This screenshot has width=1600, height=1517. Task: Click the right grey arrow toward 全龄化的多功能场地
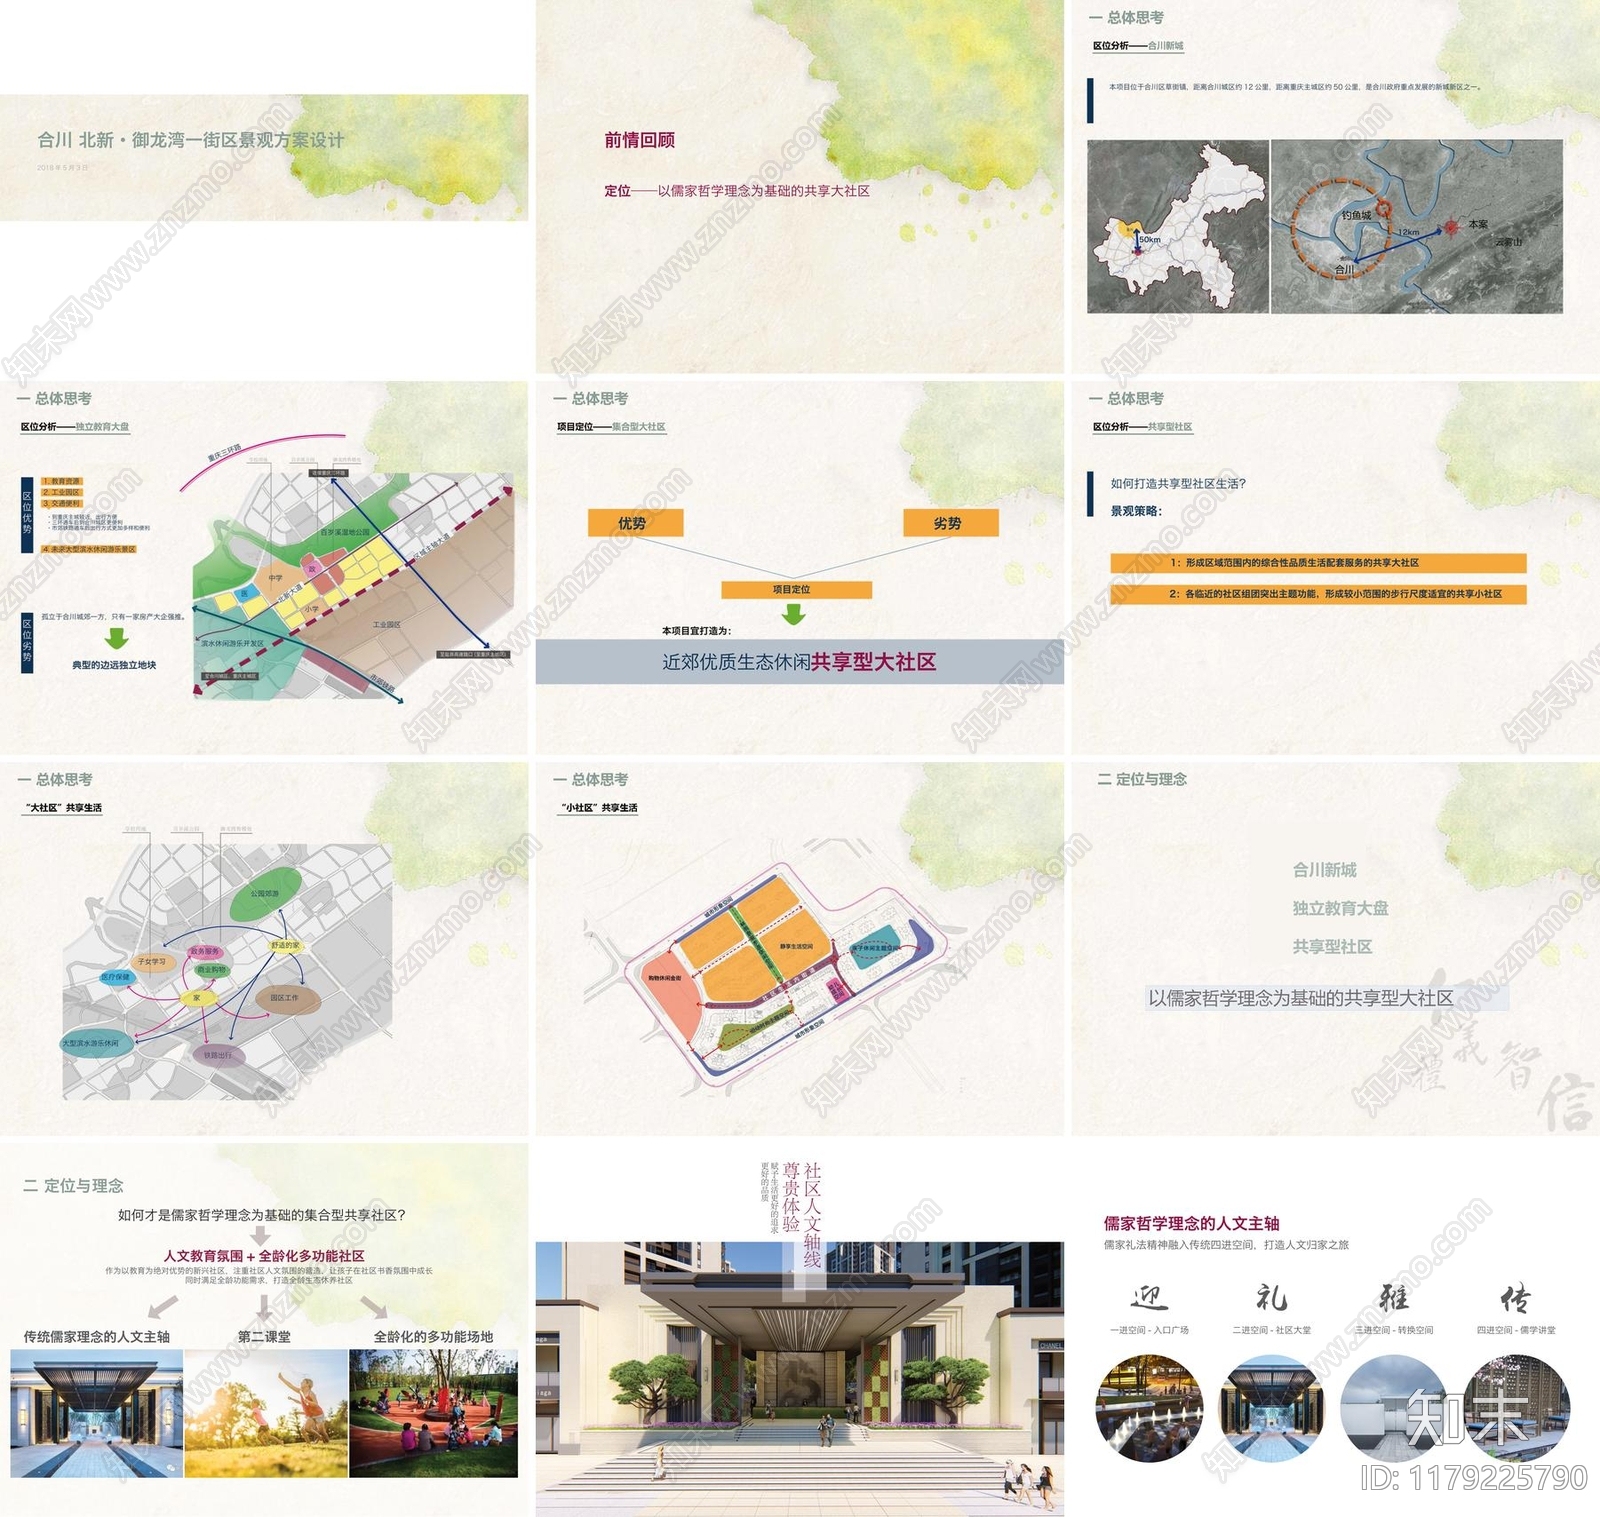[x=373, y=1306]
